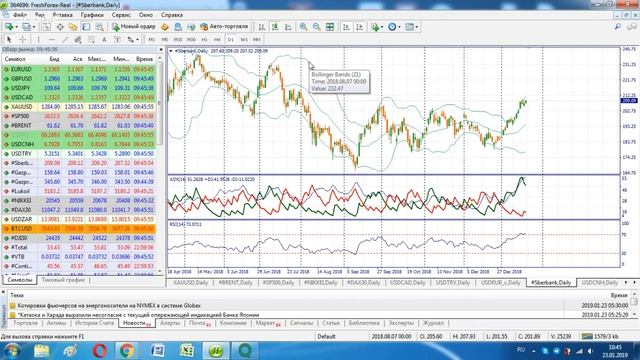The height and width of the screenshot is (360, 640).
Task: Close the Market Watch panel
Action: click(160, 49)
